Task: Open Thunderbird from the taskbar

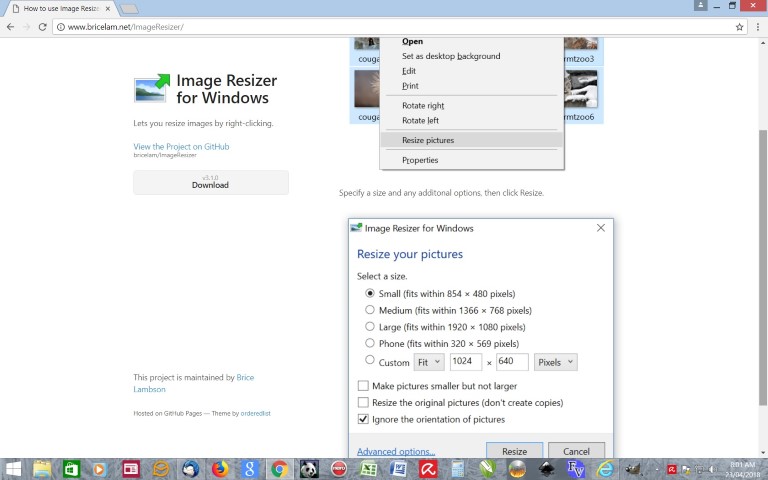Action: click(191, 469)
